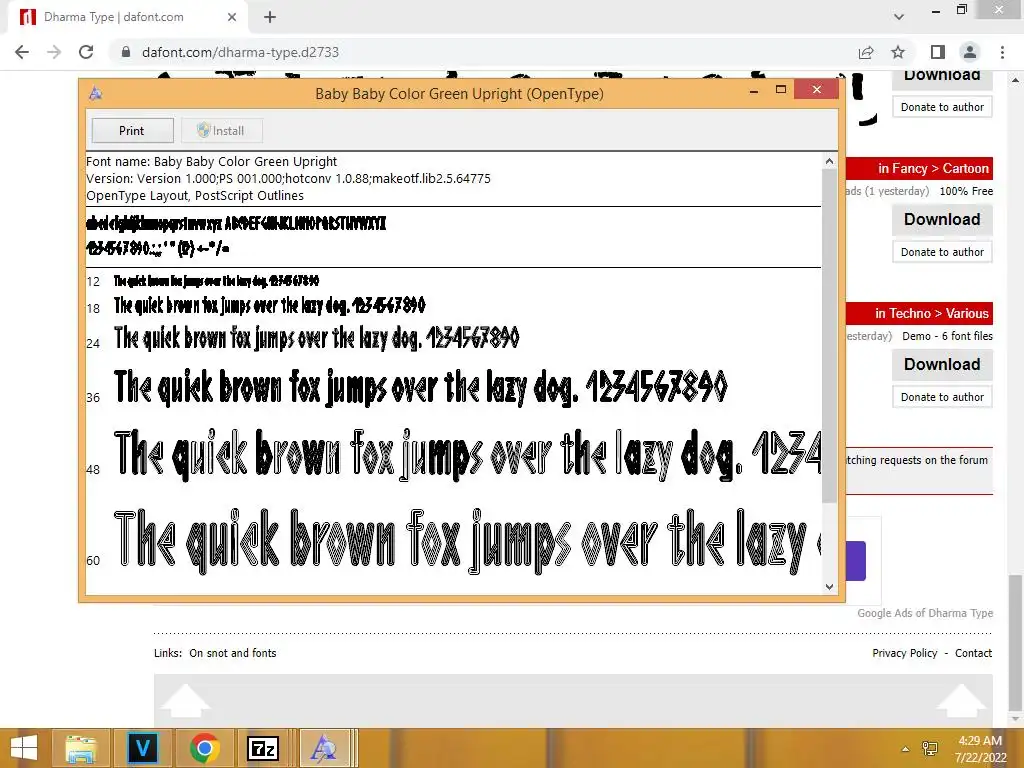The image size is (1024, 768).
Task: Maximize the font viewer window
Action: coord(780,90)
